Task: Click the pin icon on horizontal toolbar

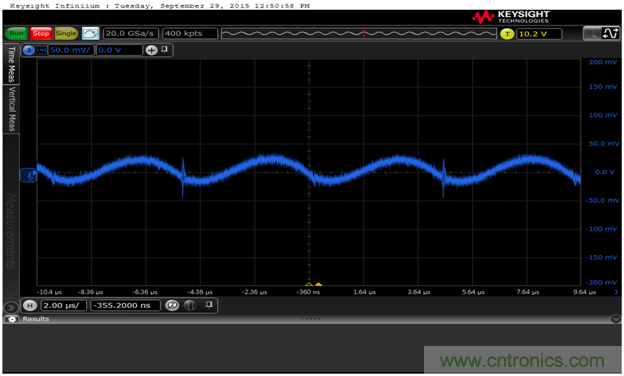Action: pos(209,305)
